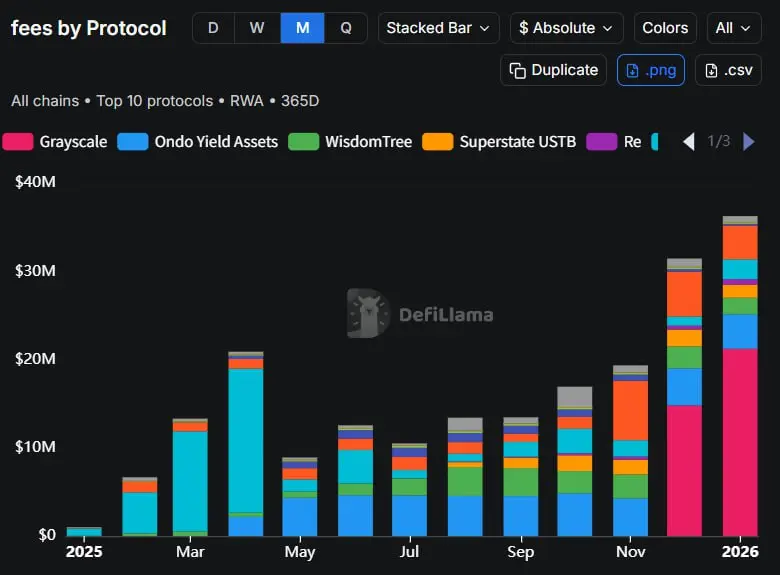
Task: Select the monthly (M) interval tab
Action: (302, 28)
